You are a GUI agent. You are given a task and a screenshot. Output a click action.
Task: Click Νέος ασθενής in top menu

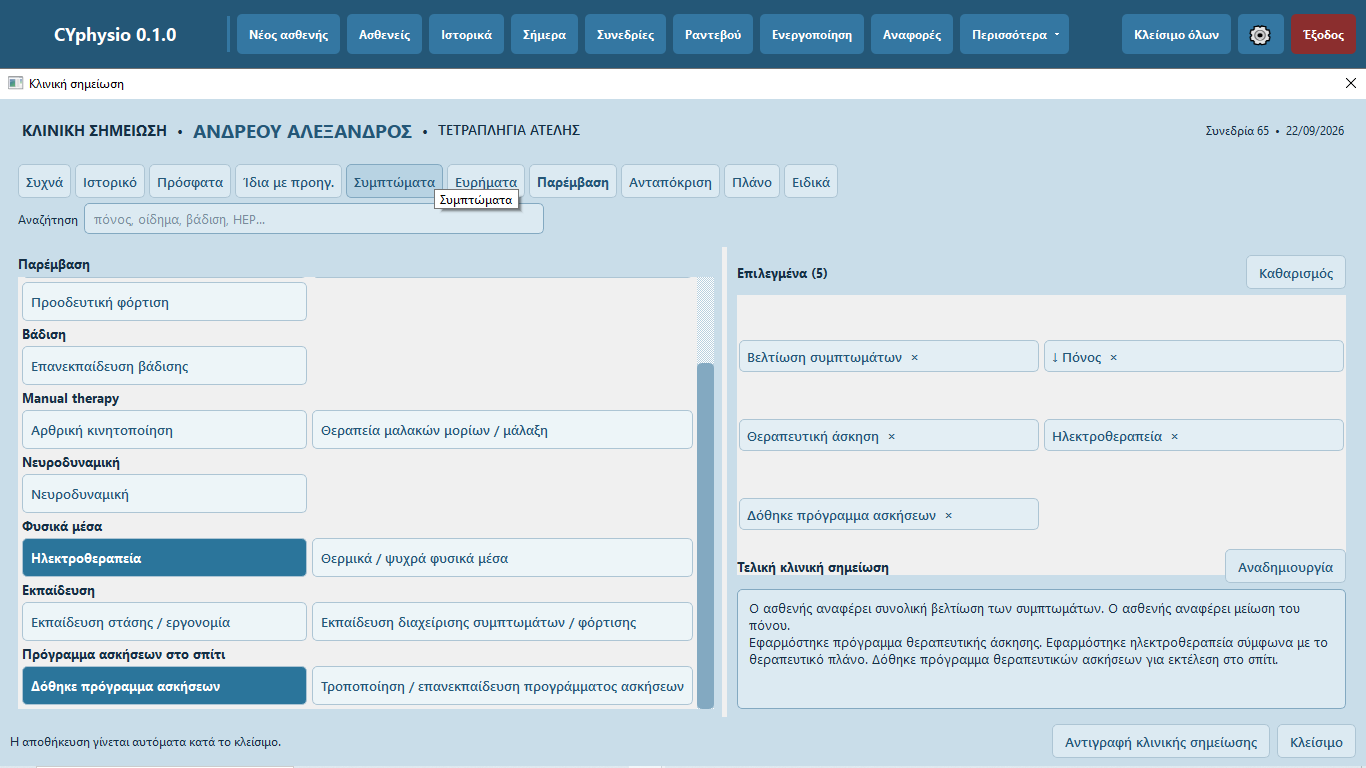[x=289, y=34]
